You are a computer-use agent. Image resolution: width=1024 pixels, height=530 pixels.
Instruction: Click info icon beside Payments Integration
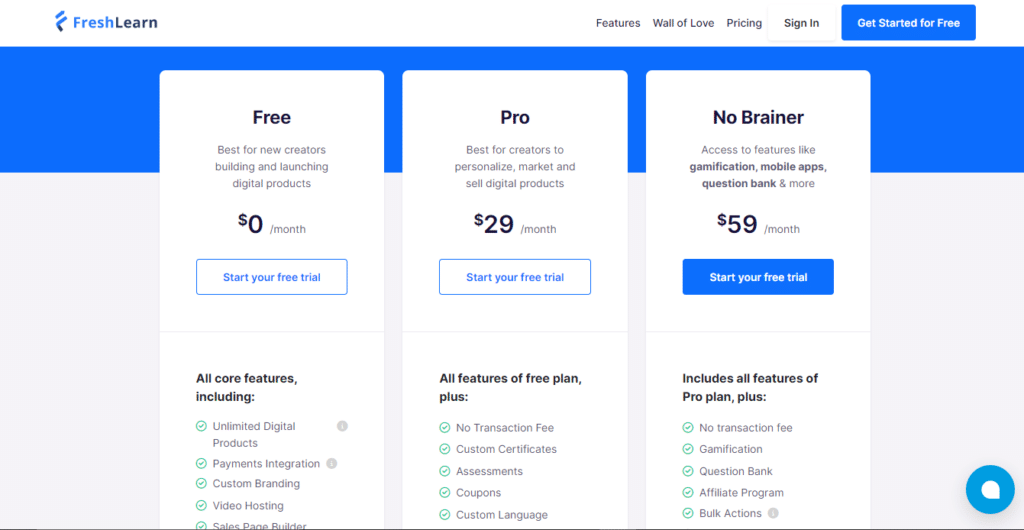(x=331, y=463)
